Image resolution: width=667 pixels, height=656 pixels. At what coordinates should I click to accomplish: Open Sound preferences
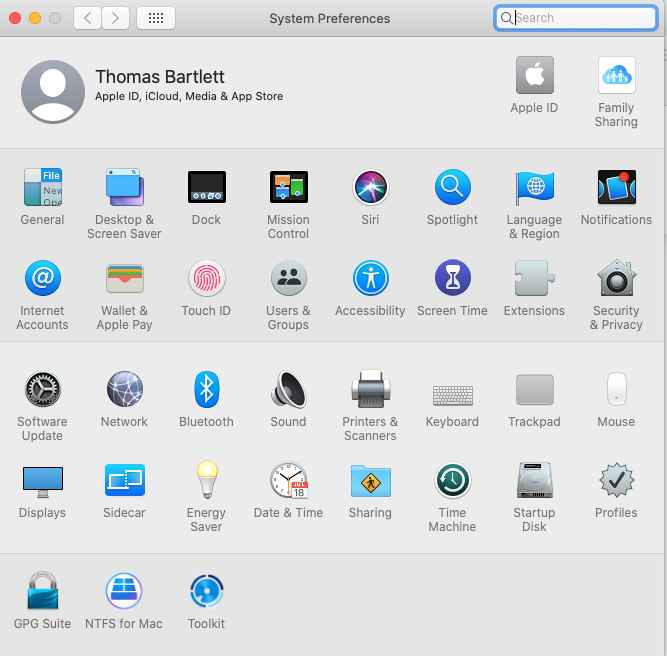tap(289, 389)
